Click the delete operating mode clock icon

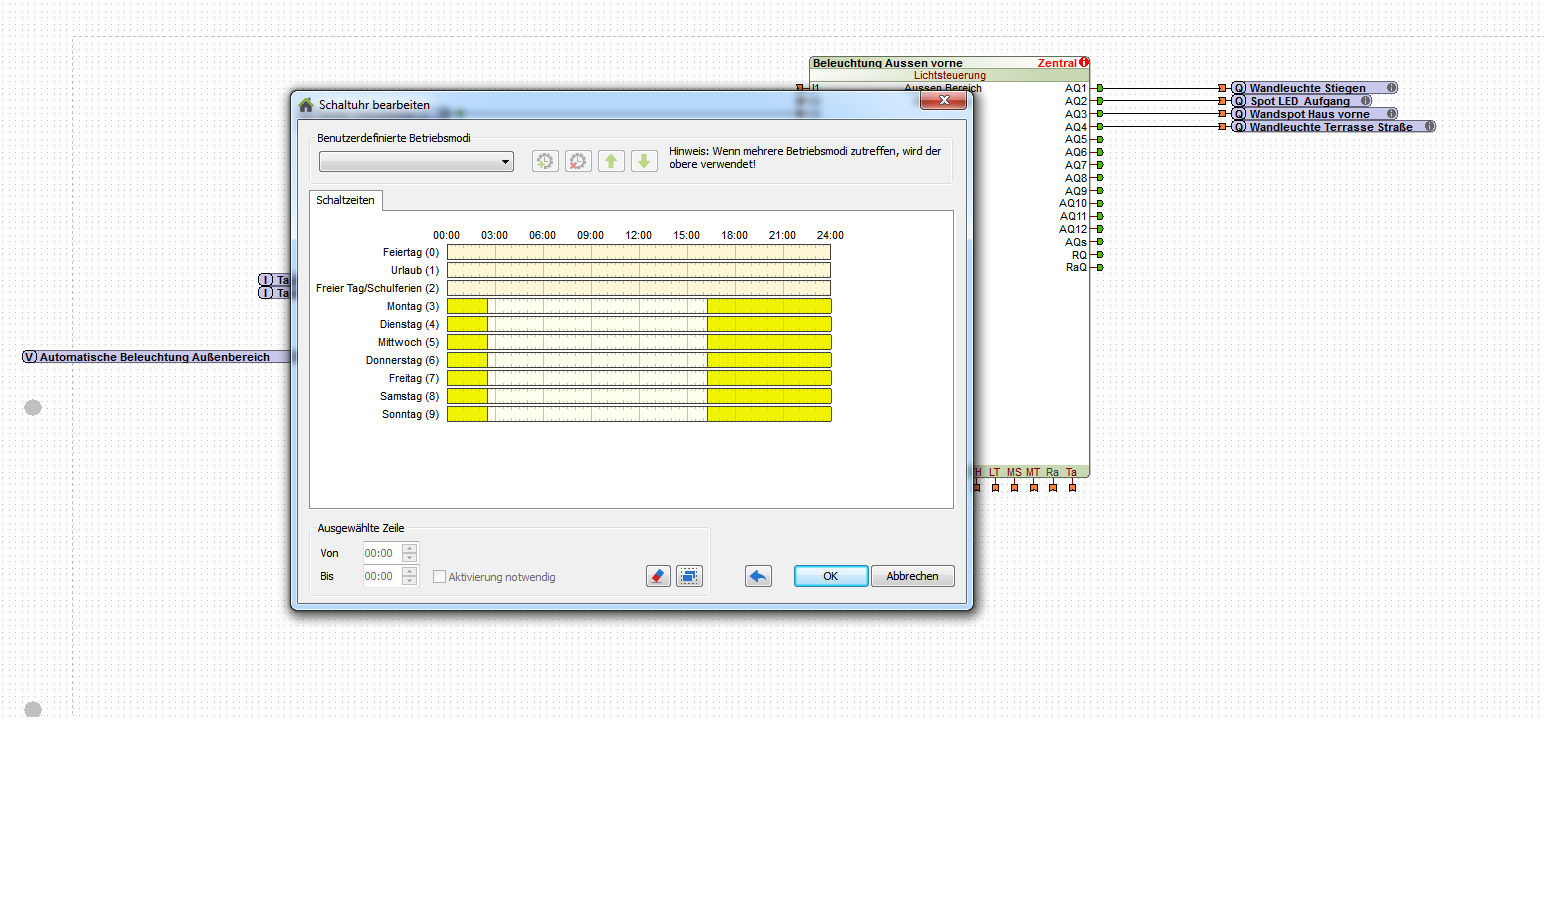coord(578,161)
